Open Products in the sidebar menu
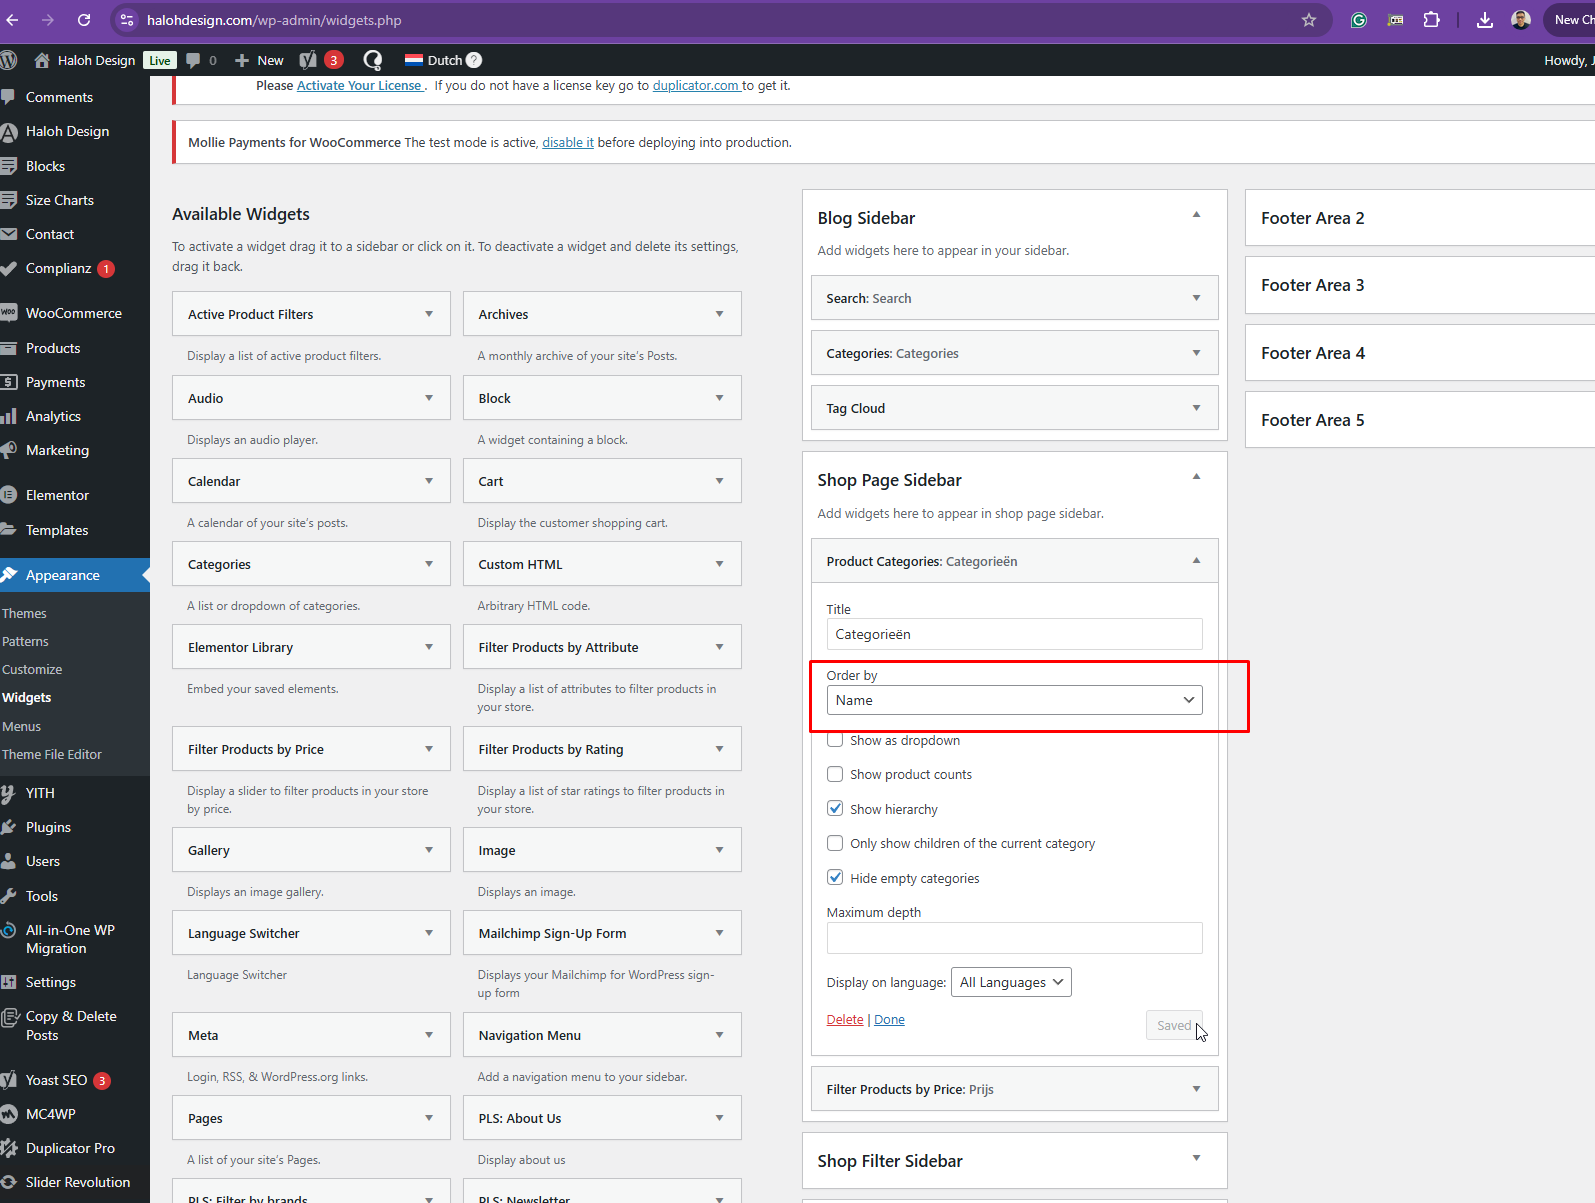The image size is (1595, 1203). coord(53,348)
